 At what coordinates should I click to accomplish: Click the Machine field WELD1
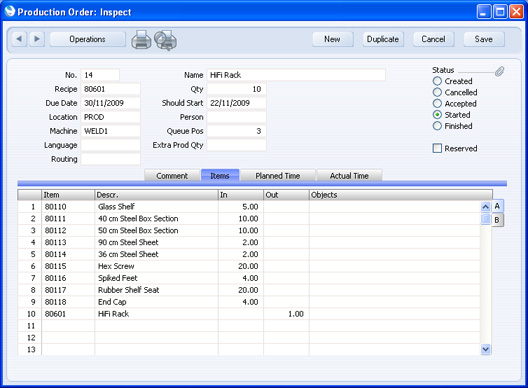(110, 131)
